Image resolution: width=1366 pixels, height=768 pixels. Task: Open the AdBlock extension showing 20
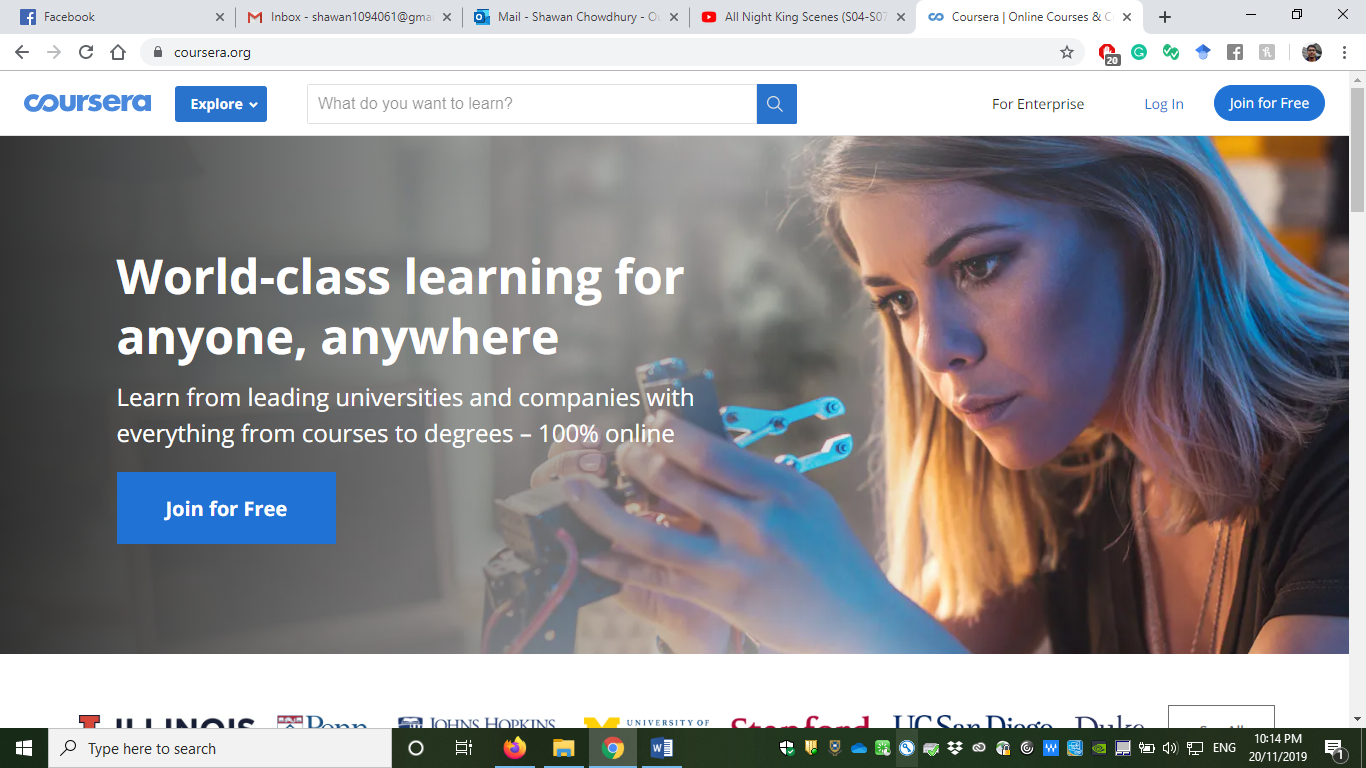click(1108, 53)
